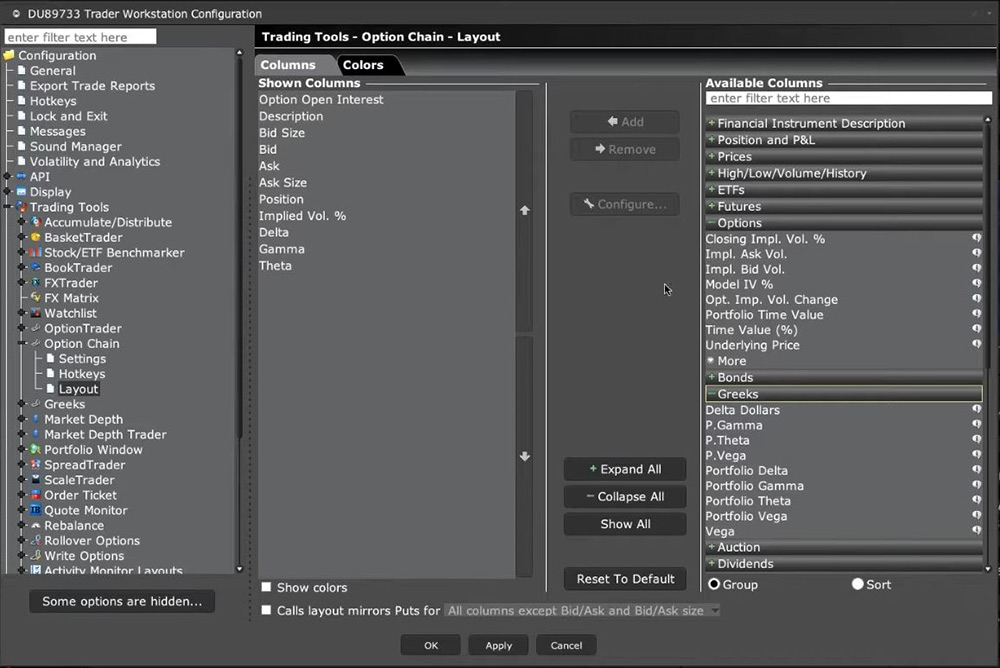This screenshot has width=1000, height=668.
Task: Open General configuration page
Action: click(x=52, y=71)
